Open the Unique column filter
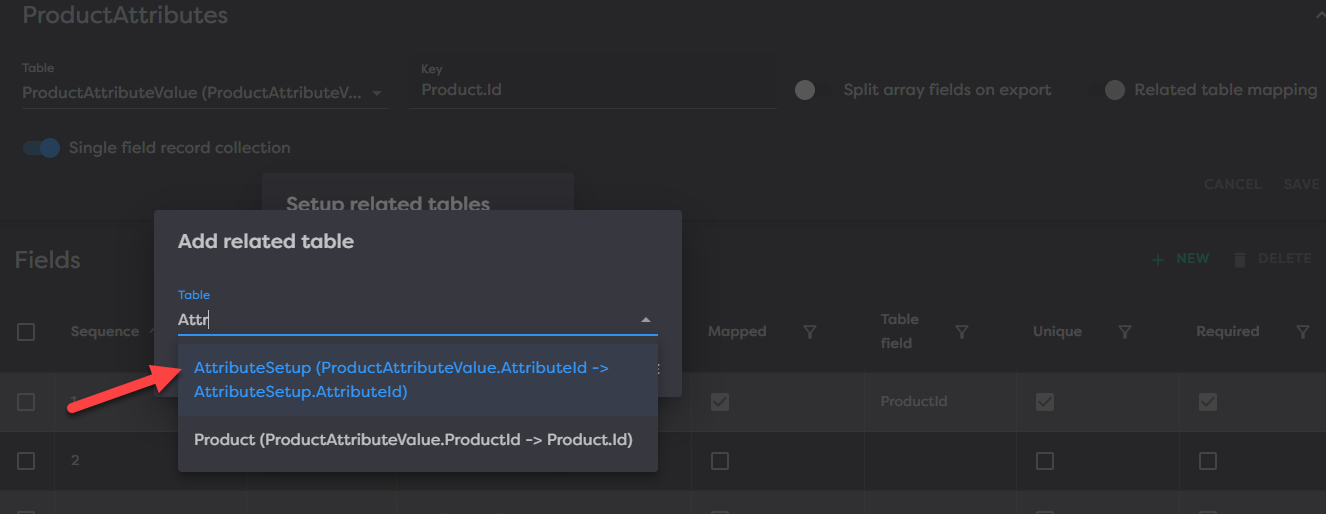The height and width of the screenshot is (514, 1326). point(1124,332)
